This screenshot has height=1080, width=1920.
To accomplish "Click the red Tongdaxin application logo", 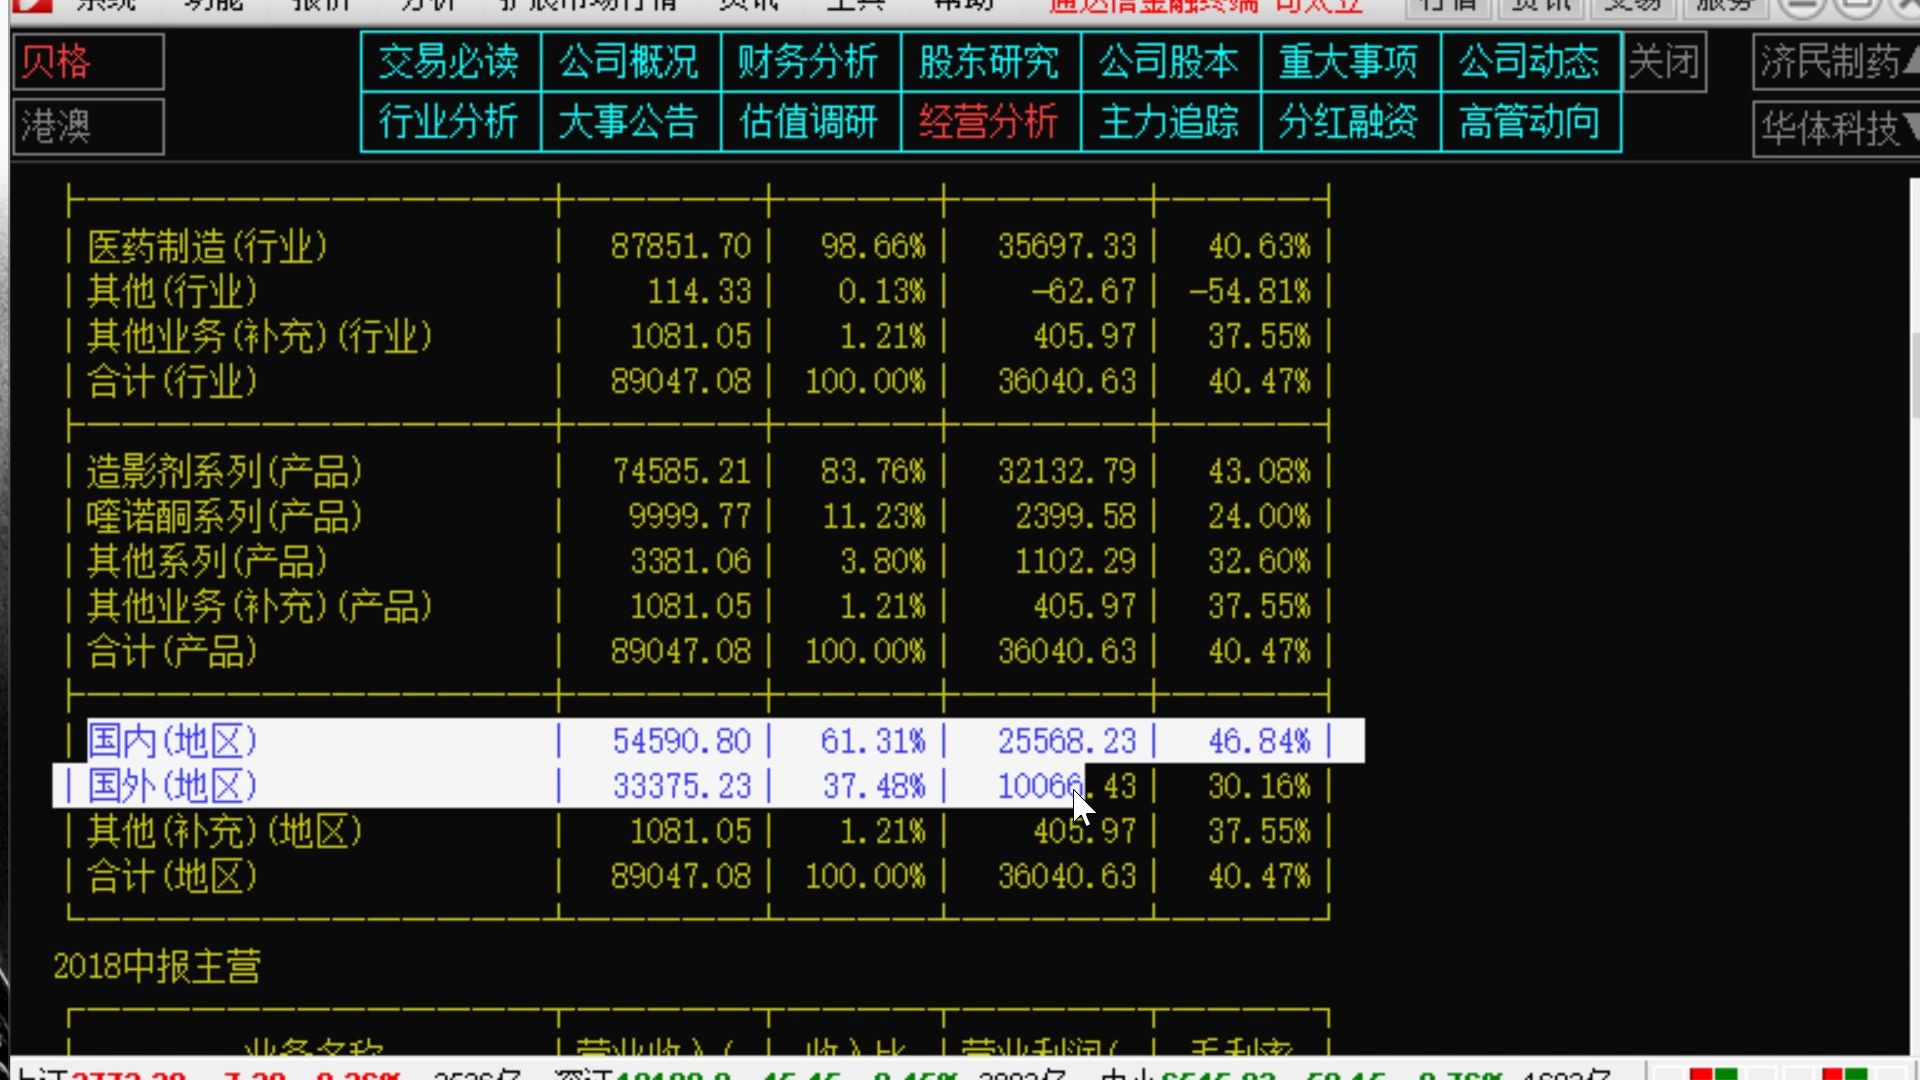I will (x=33, y=6).
